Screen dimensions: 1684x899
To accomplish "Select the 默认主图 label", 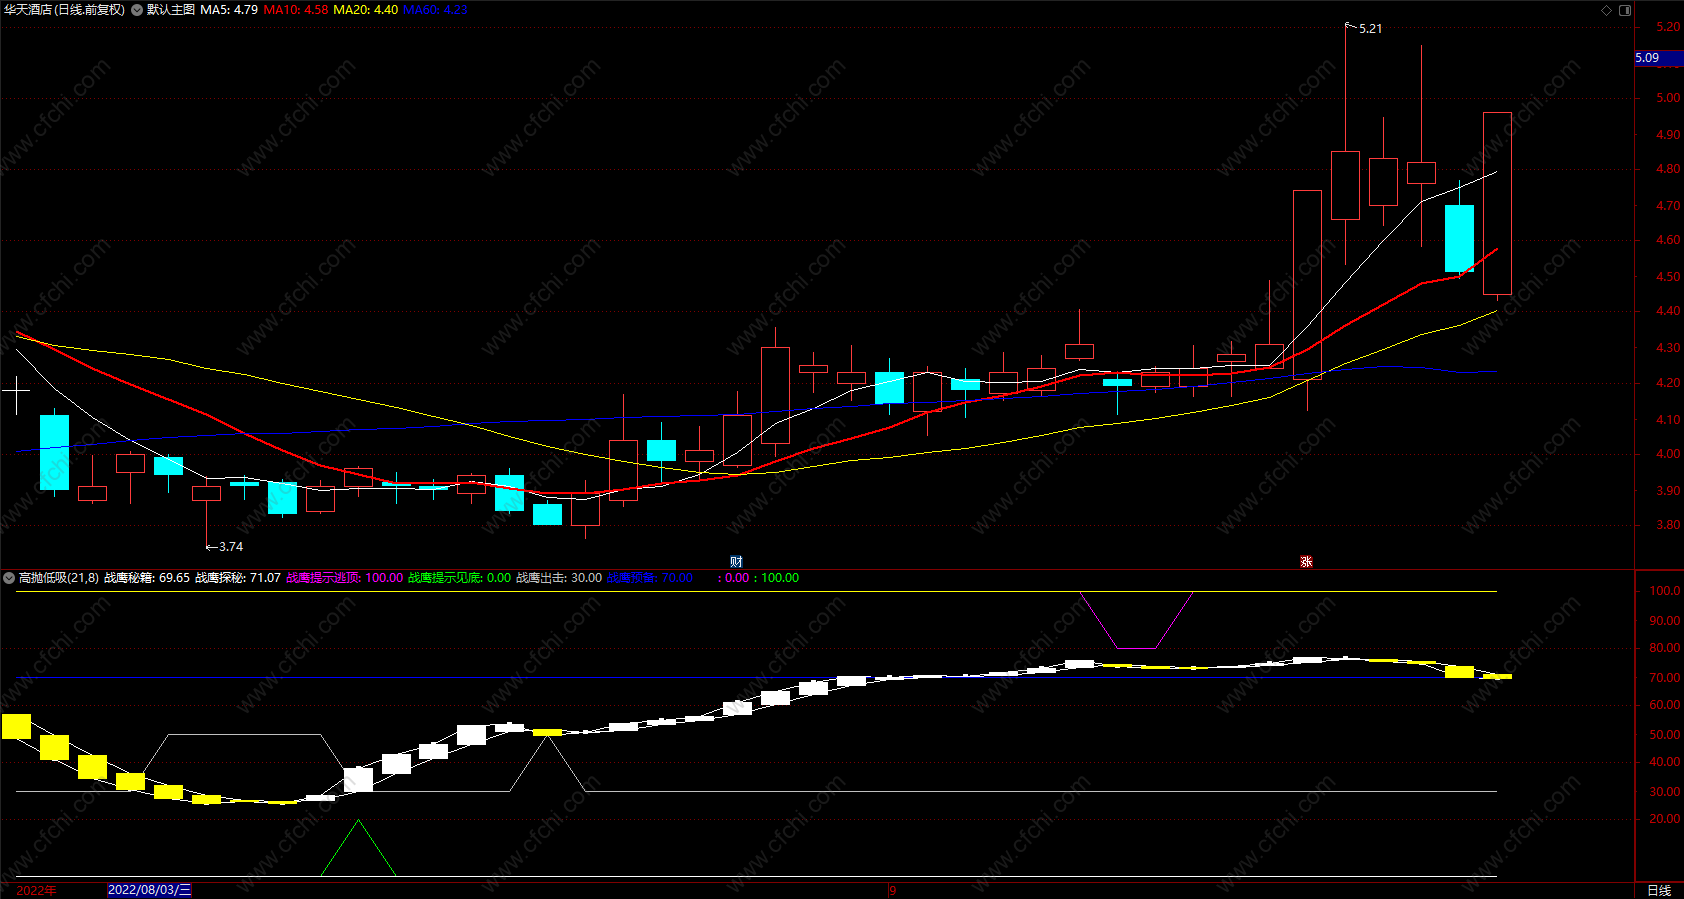I will point(171,10).
